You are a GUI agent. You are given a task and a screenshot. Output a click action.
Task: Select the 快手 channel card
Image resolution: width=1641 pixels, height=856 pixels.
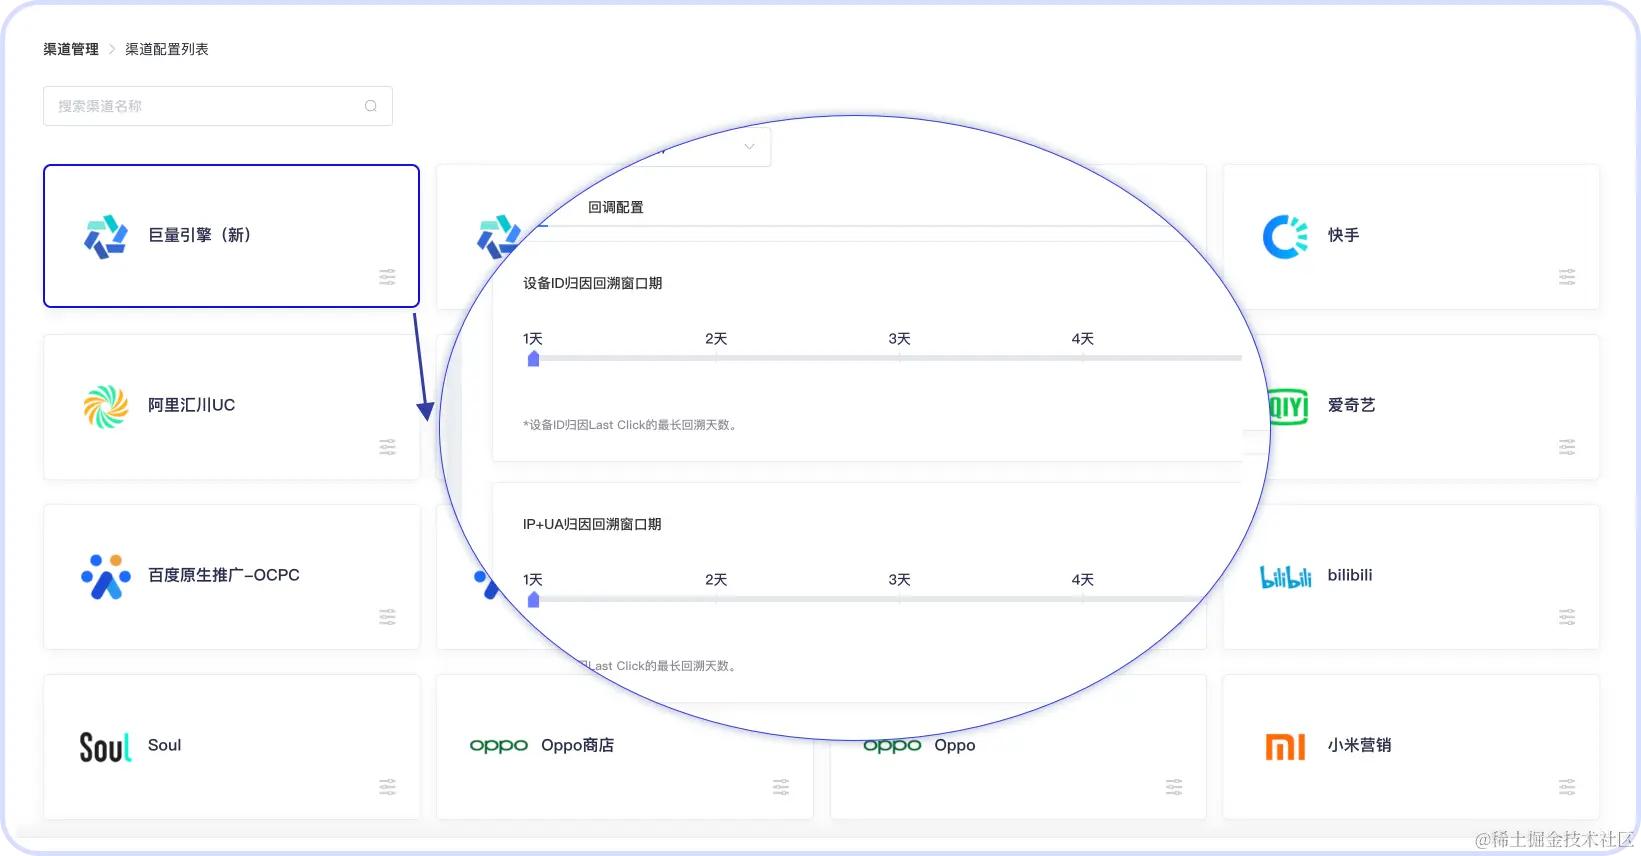click(1411, 237)
